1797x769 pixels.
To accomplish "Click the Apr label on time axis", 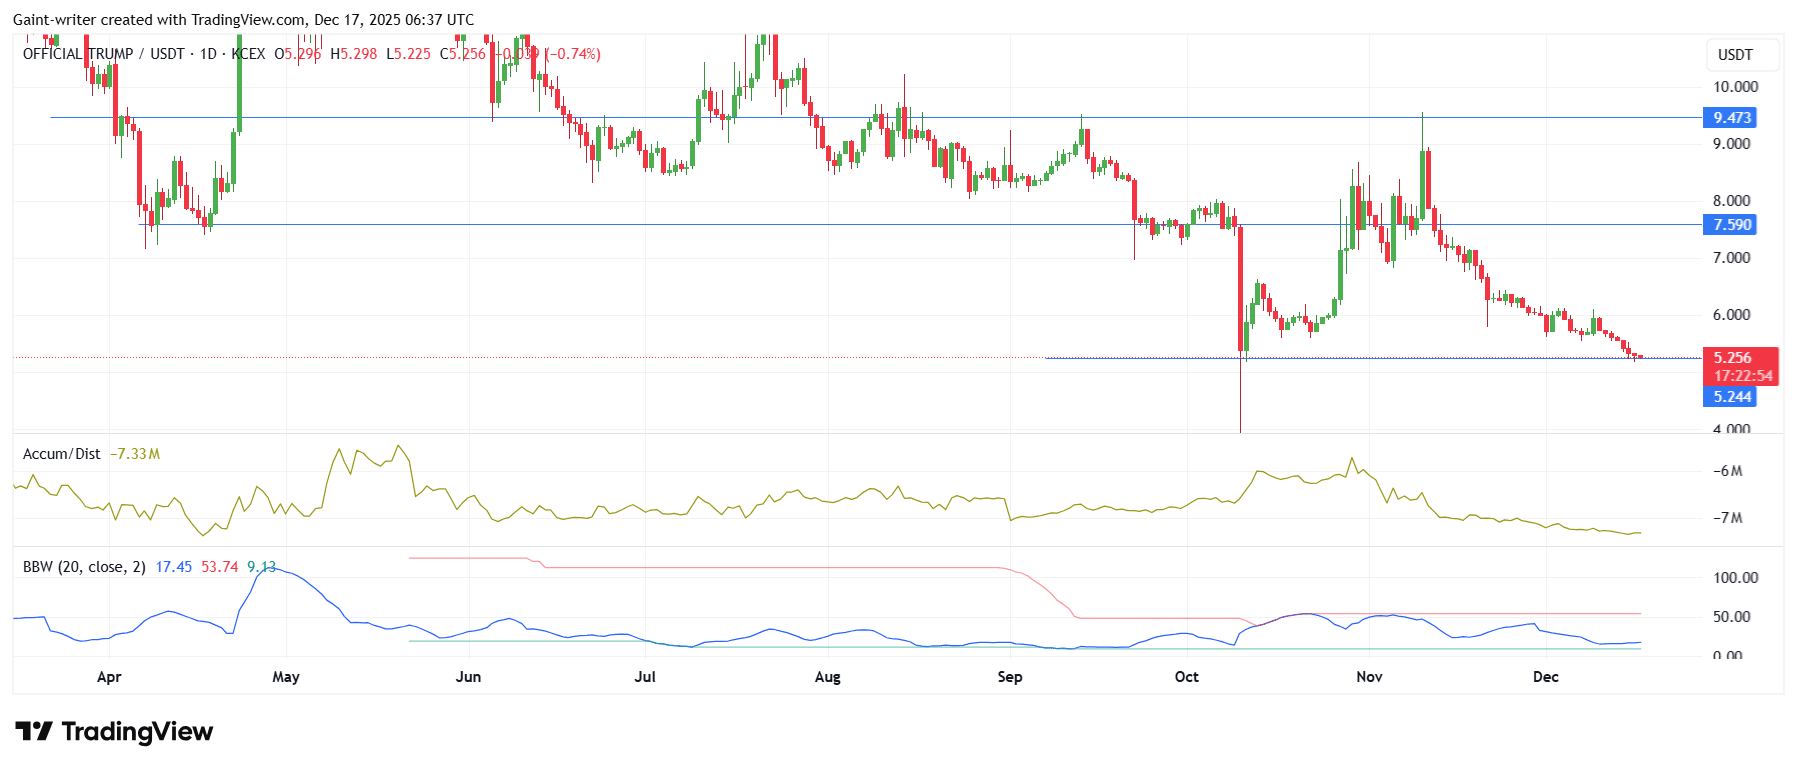I will pyautogui.click(x=109, y=677).
